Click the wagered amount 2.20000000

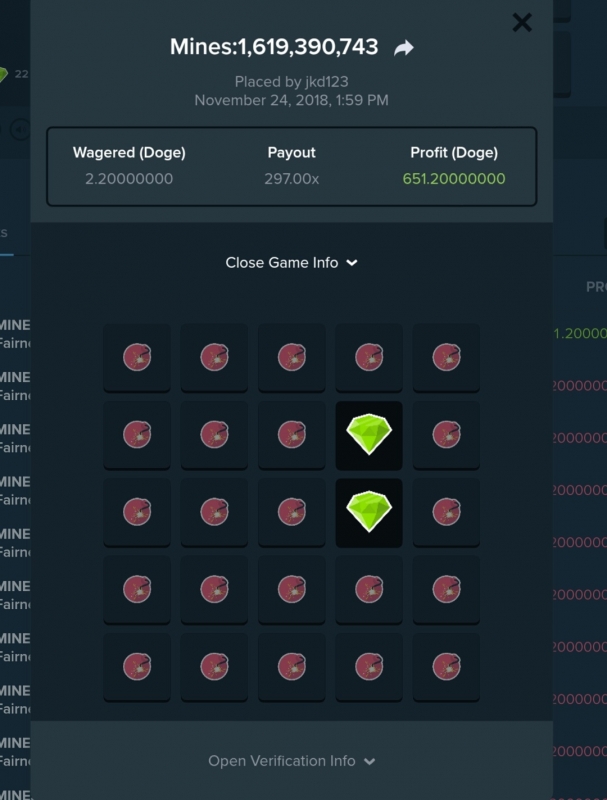[129, 179]
